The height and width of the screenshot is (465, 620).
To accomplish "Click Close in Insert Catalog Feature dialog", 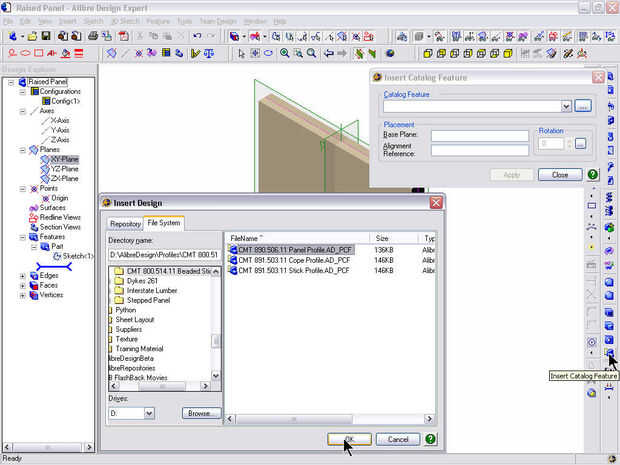I will tap(560, 174).
